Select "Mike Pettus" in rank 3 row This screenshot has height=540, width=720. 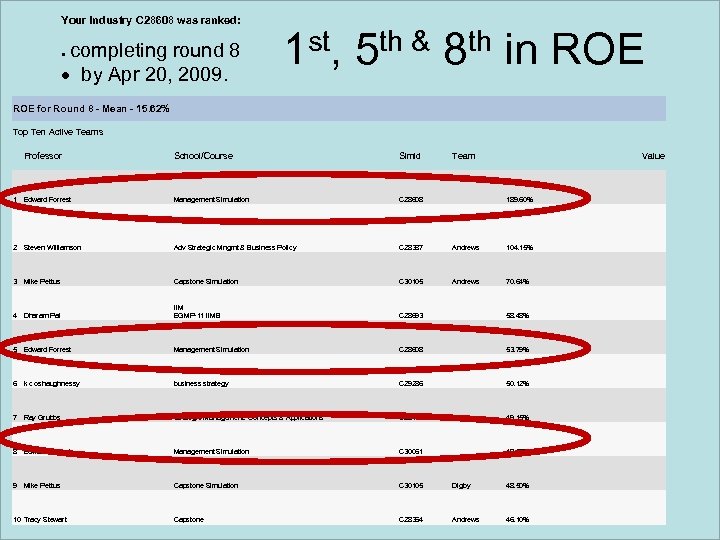[42, 281]
